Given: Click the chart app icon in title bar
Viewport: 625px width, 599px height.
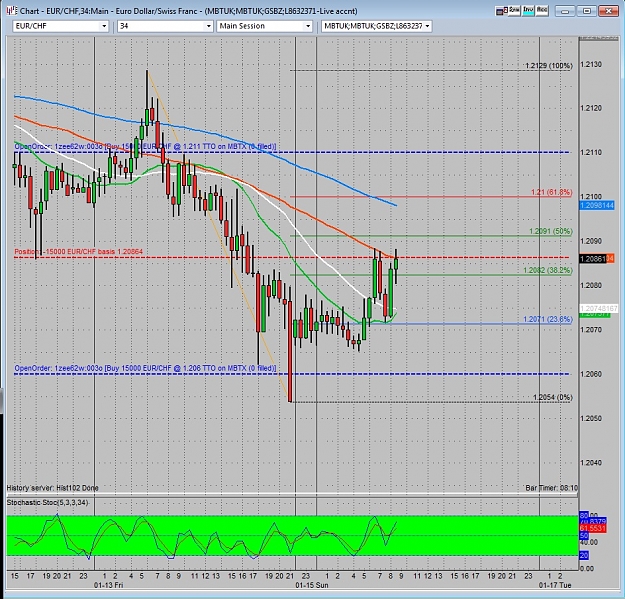Looking at the screenshot, I should [11, 11].
